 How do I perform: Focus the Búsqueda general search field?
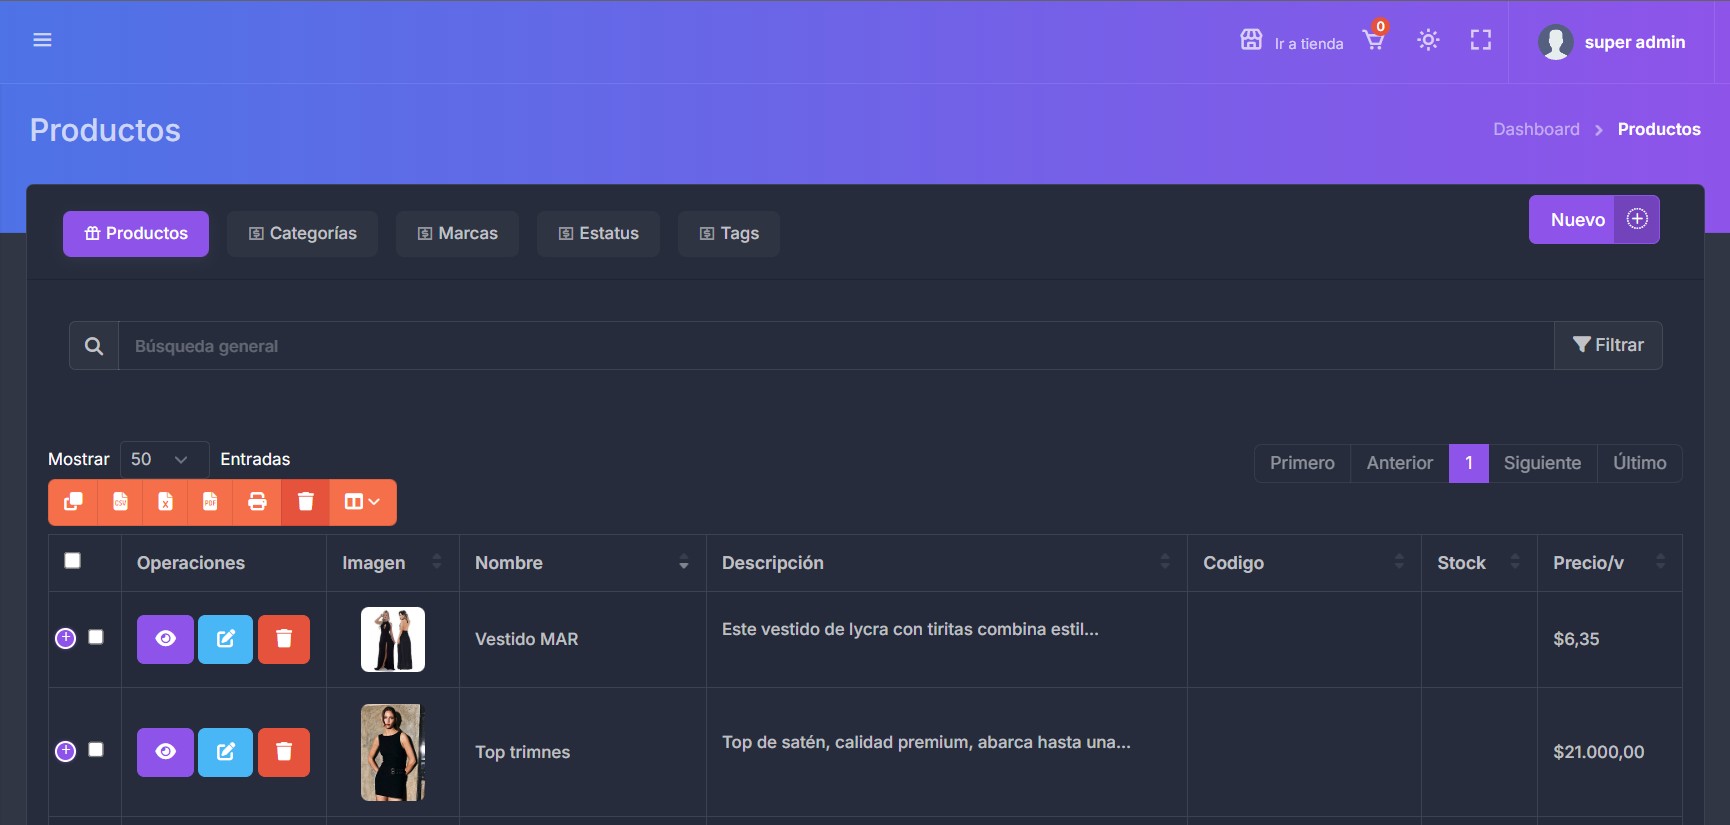pos(835,346)
